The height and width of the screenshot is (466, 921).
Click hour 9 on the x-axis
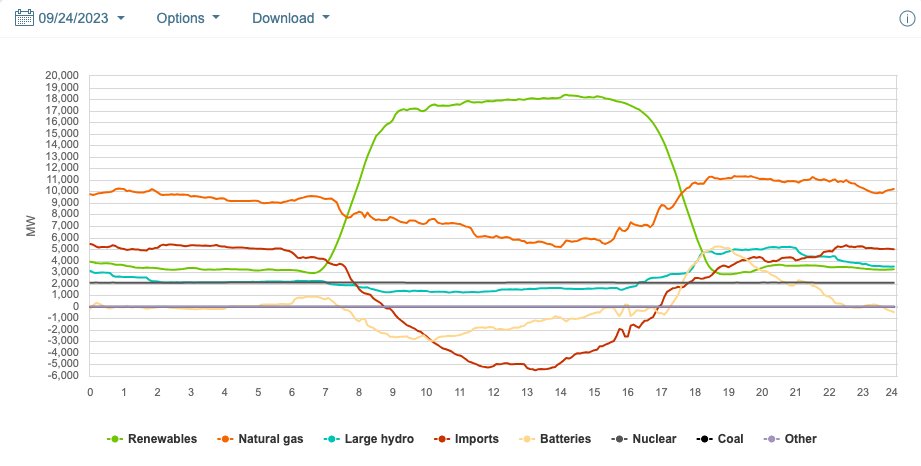coord(393,392)
